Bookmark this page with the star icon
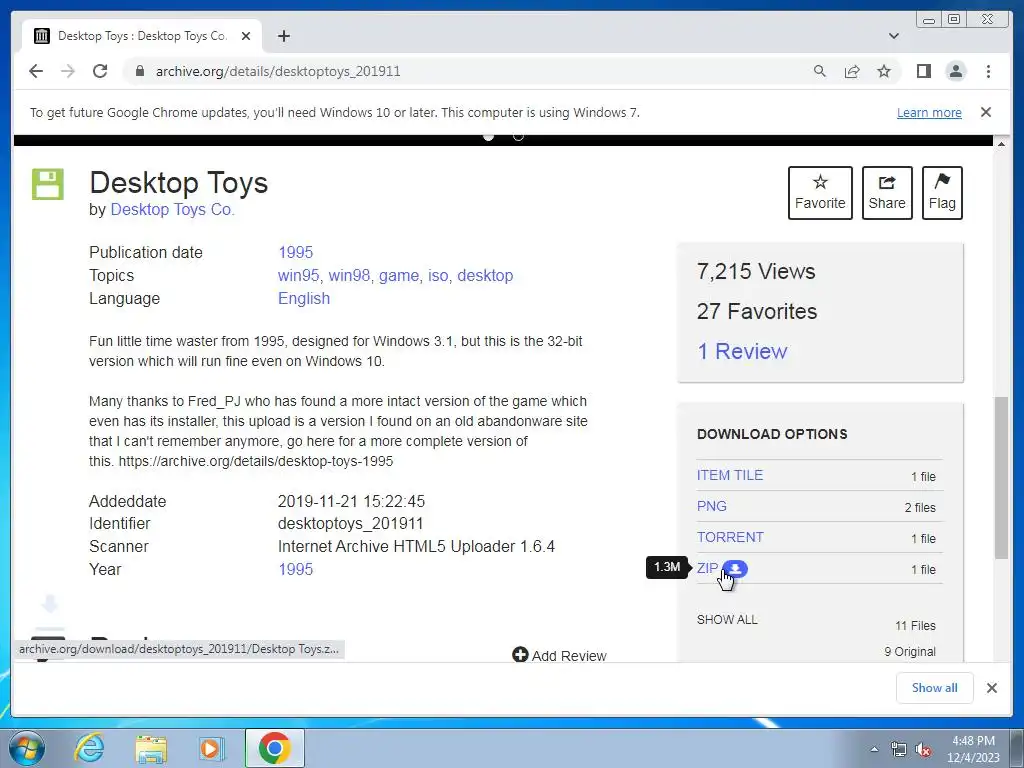Screen dimensions: 1024x768 point(884,71)
